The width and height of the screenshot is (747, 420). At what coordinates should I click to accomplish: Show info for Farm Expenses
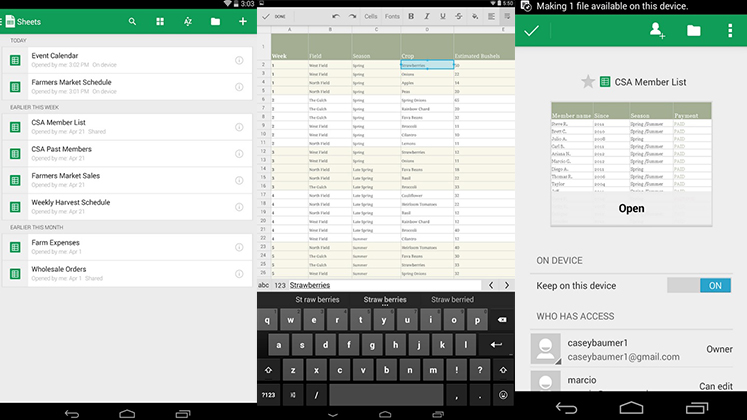click(x=239, y=247)
